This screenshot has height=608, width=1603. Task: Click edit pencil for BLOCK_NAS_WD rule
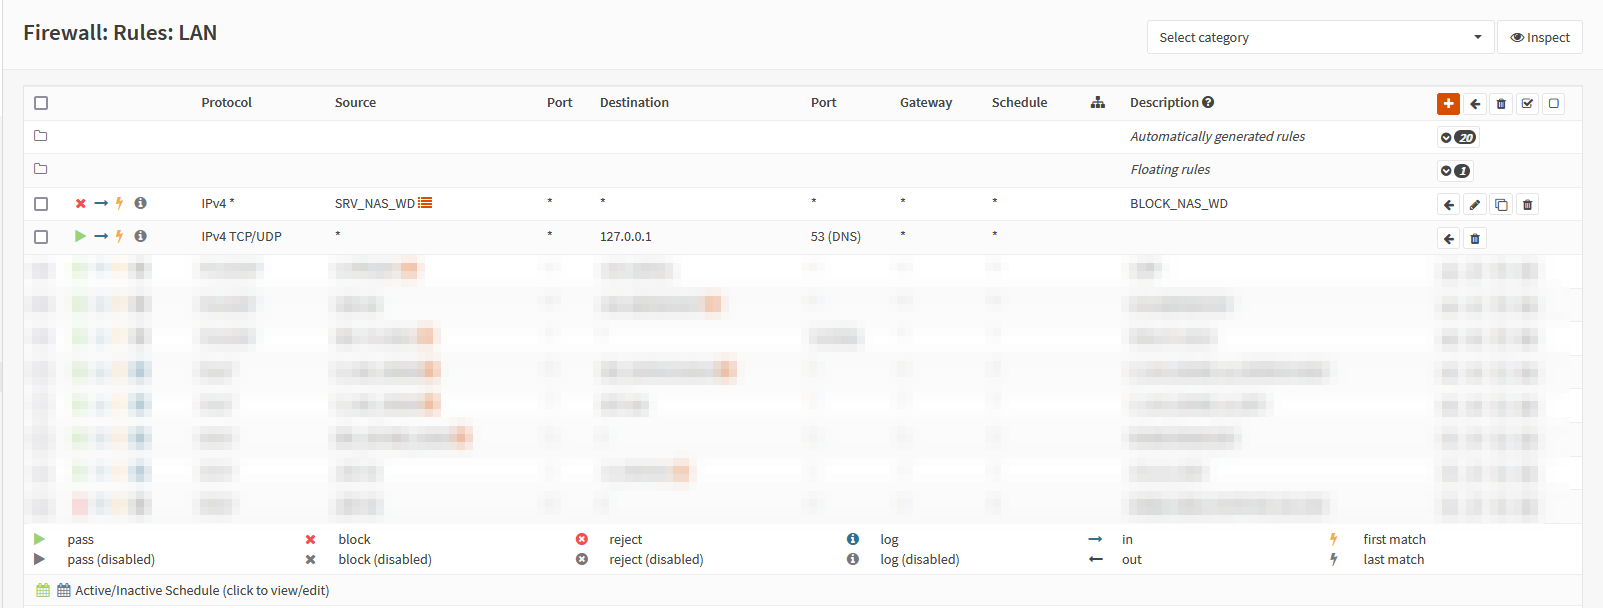[1475, 205]
